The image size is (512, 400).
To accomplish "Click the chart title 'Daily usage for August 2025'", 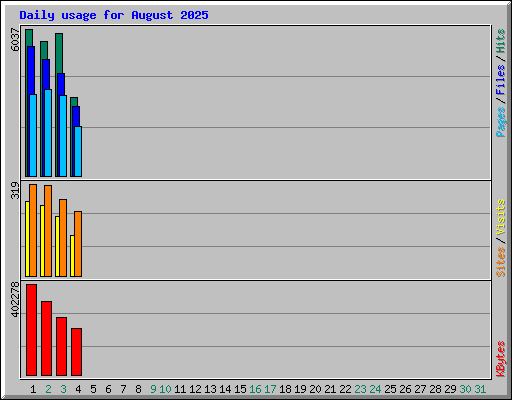I will [x=114, y=15].
